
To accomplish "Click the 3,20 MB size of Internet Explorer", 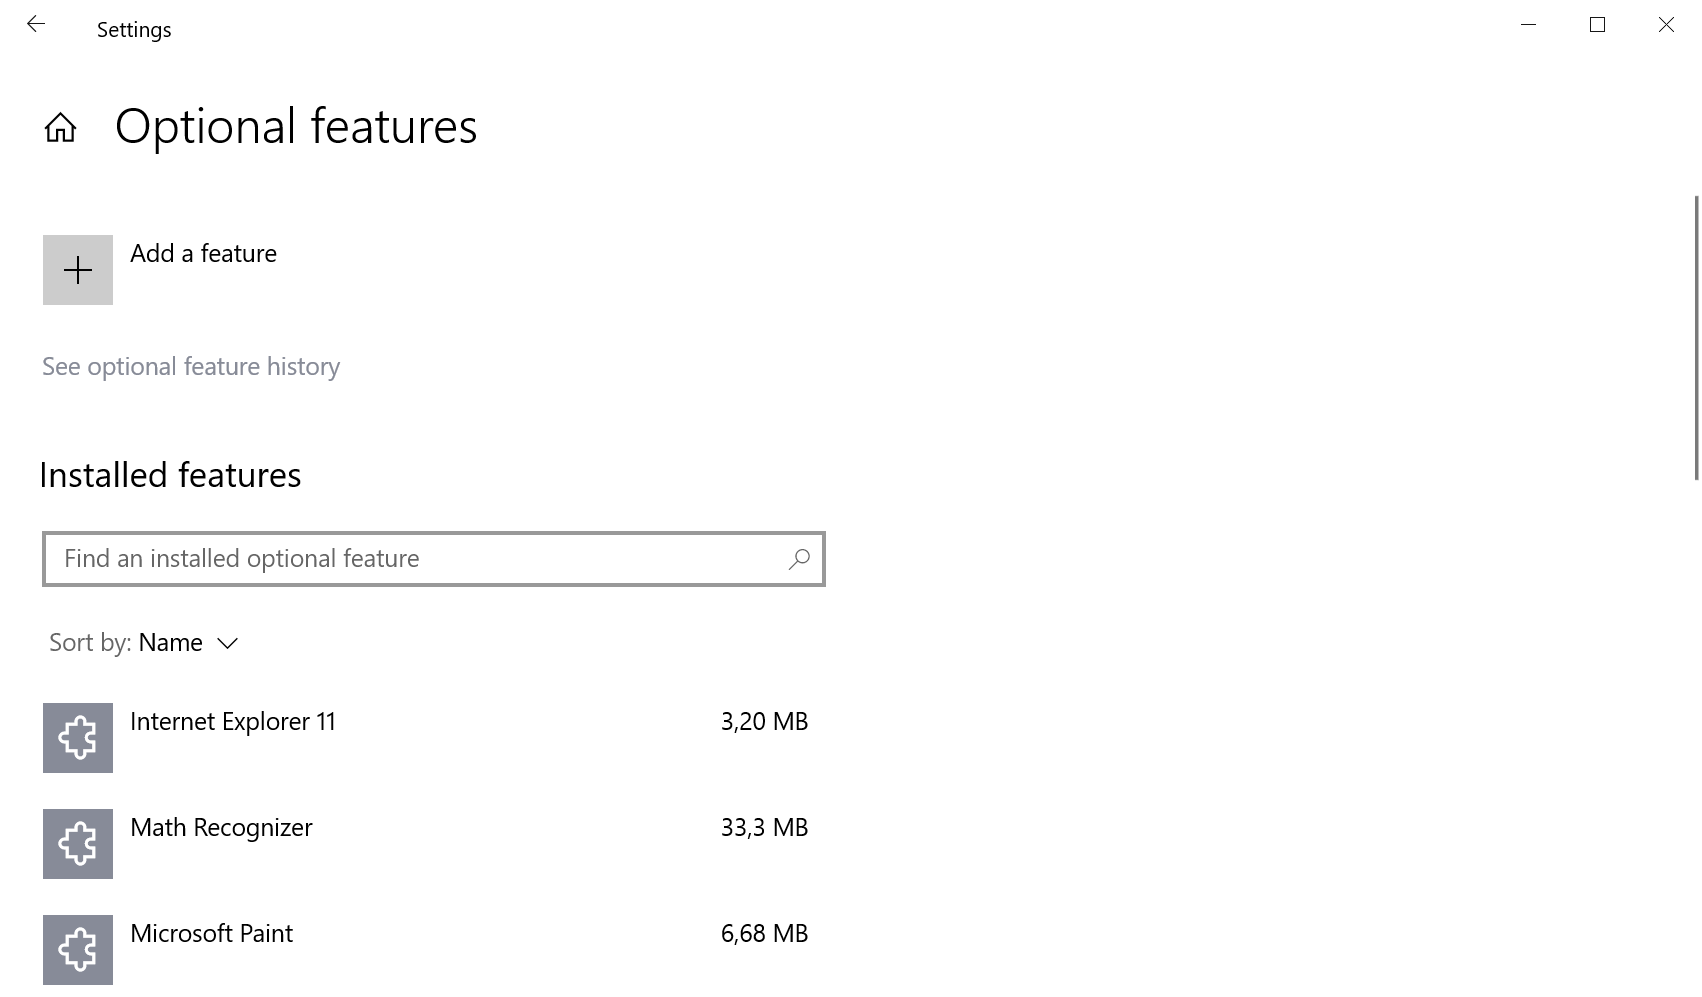I will pos(764,722).
